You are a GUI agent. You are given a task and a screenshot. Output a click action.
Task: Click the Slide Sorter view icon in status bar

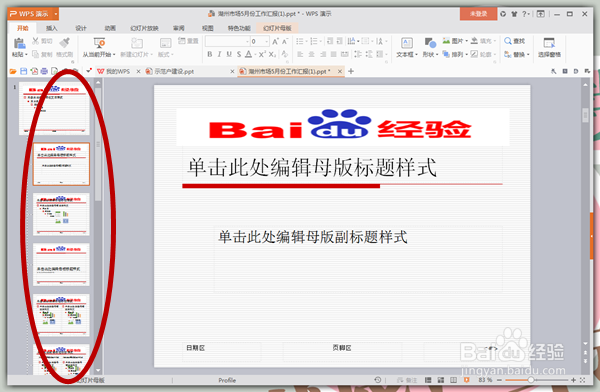point(441,380)
